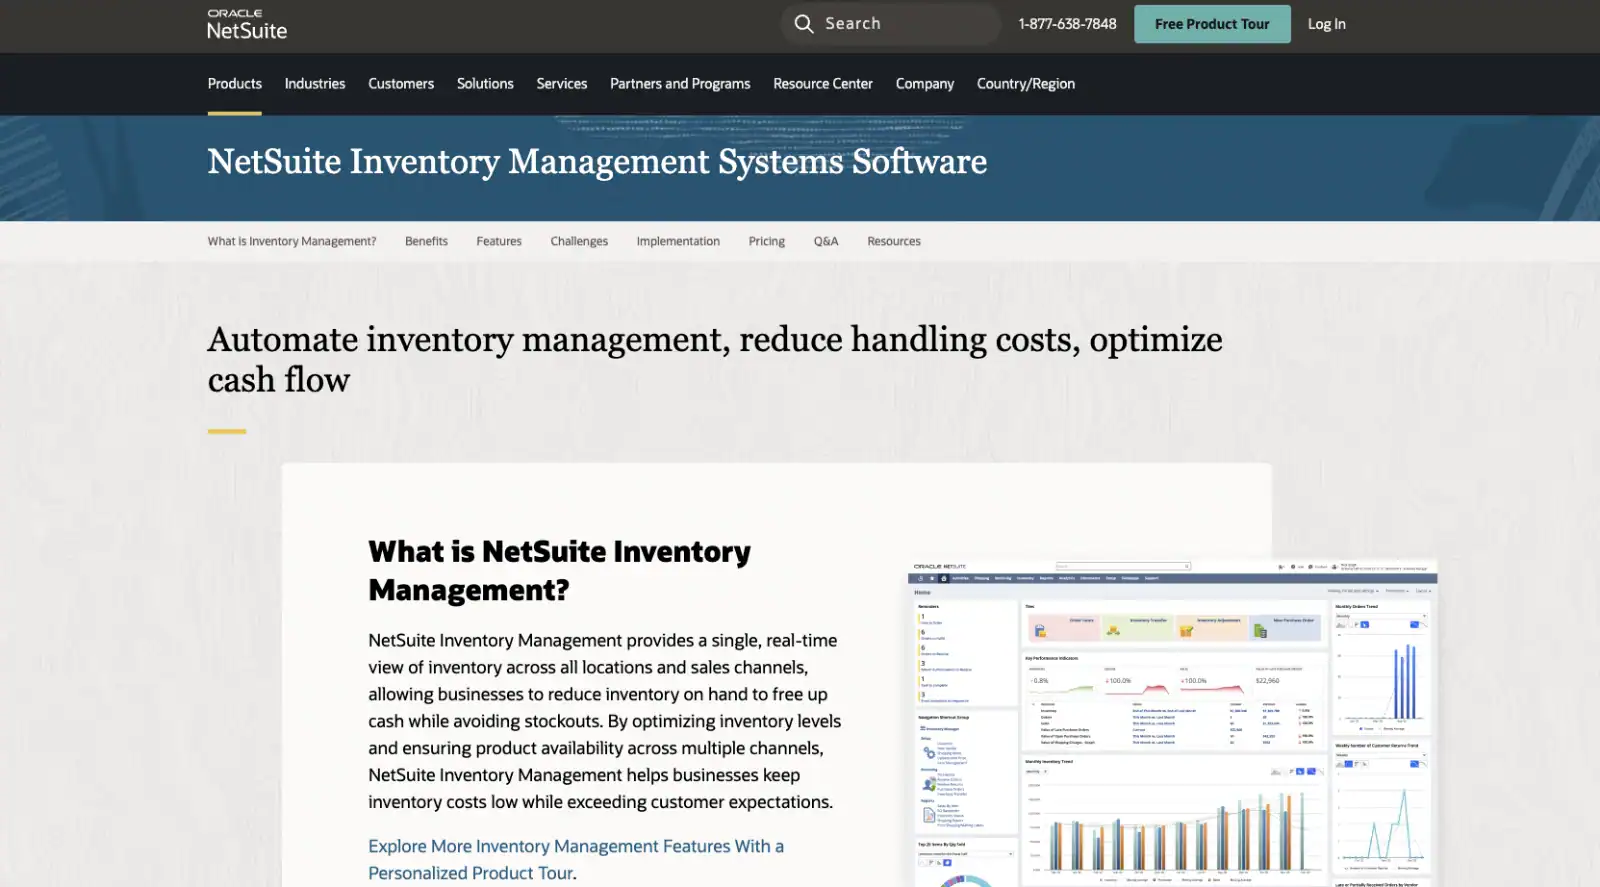Click the What is NetSuite Inventory Management? heading
The height and width of the screenshot is (887, 1600).
click(559, 570)
